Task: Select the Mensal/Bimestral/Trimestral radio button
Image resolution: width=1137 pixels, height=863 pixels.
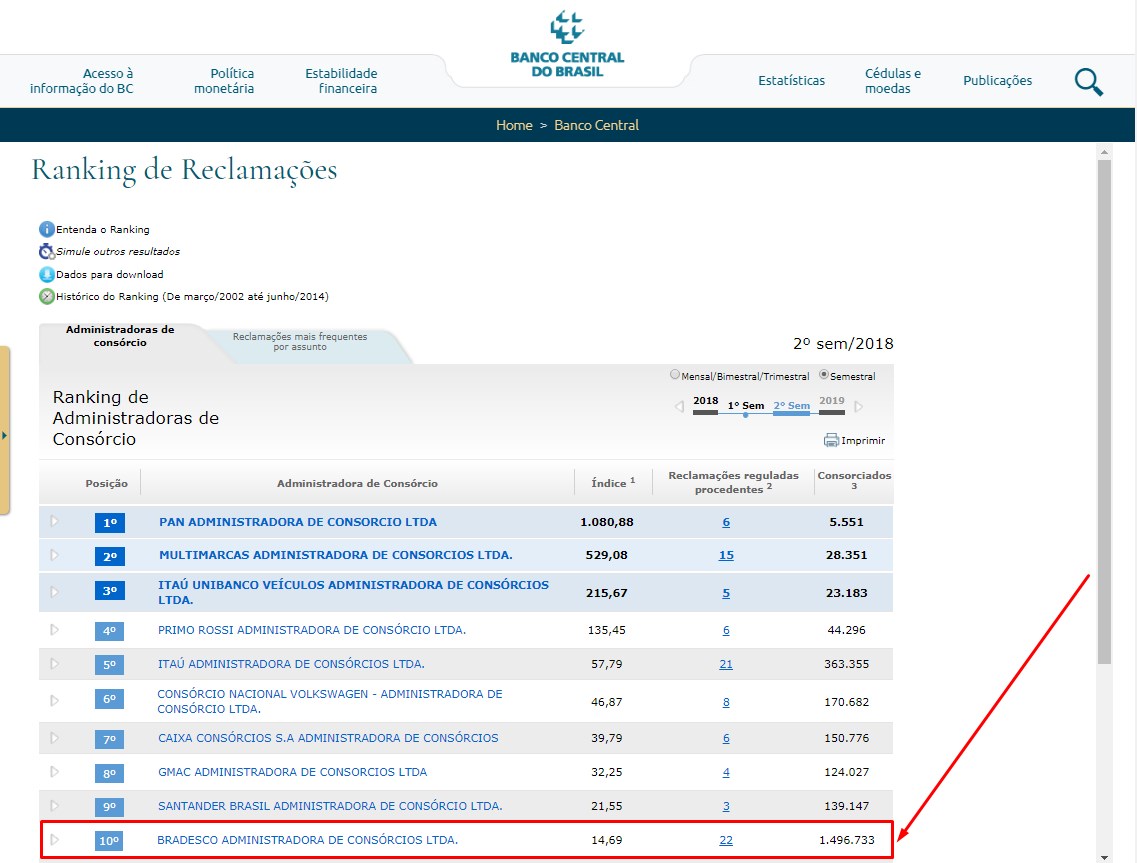Action: coord(675,375)
